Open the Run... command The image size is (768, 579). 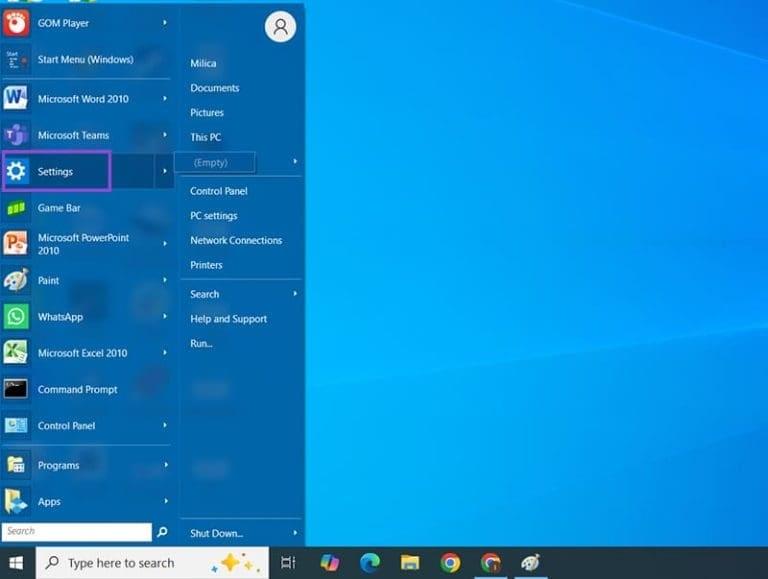(201, 343)
